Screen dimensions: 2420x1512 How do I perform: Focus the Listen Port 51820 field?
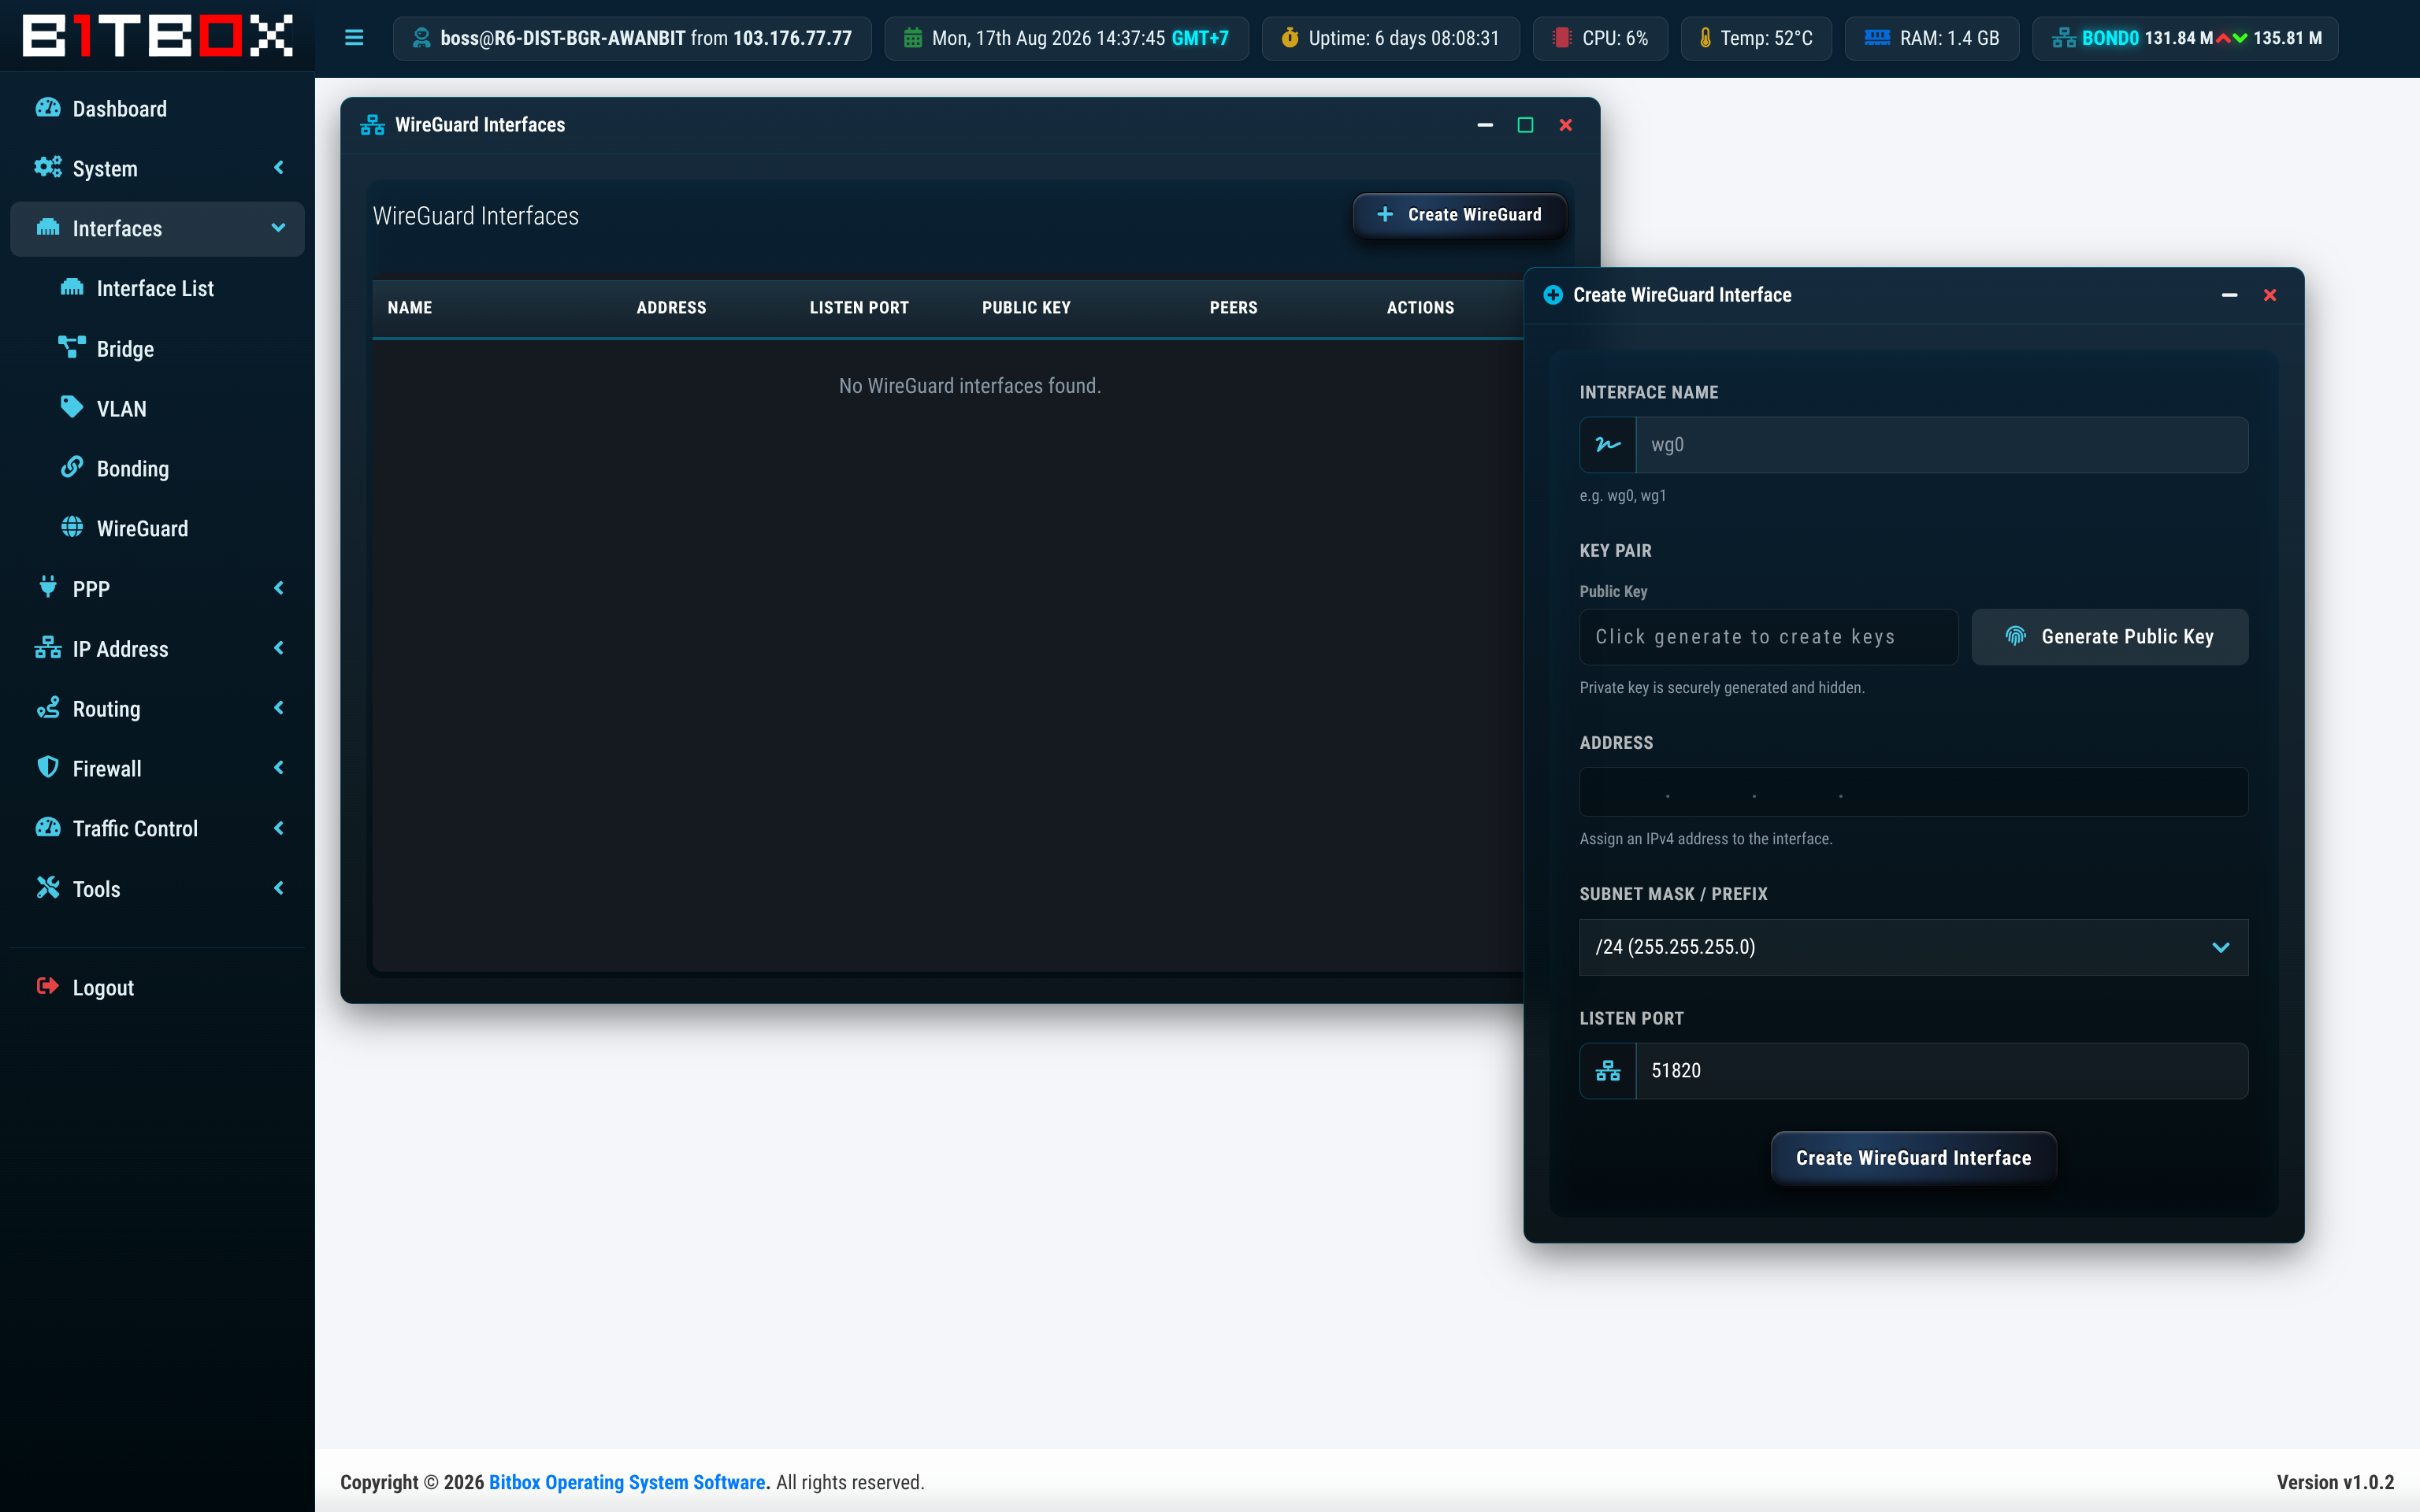point(1941,1071)
